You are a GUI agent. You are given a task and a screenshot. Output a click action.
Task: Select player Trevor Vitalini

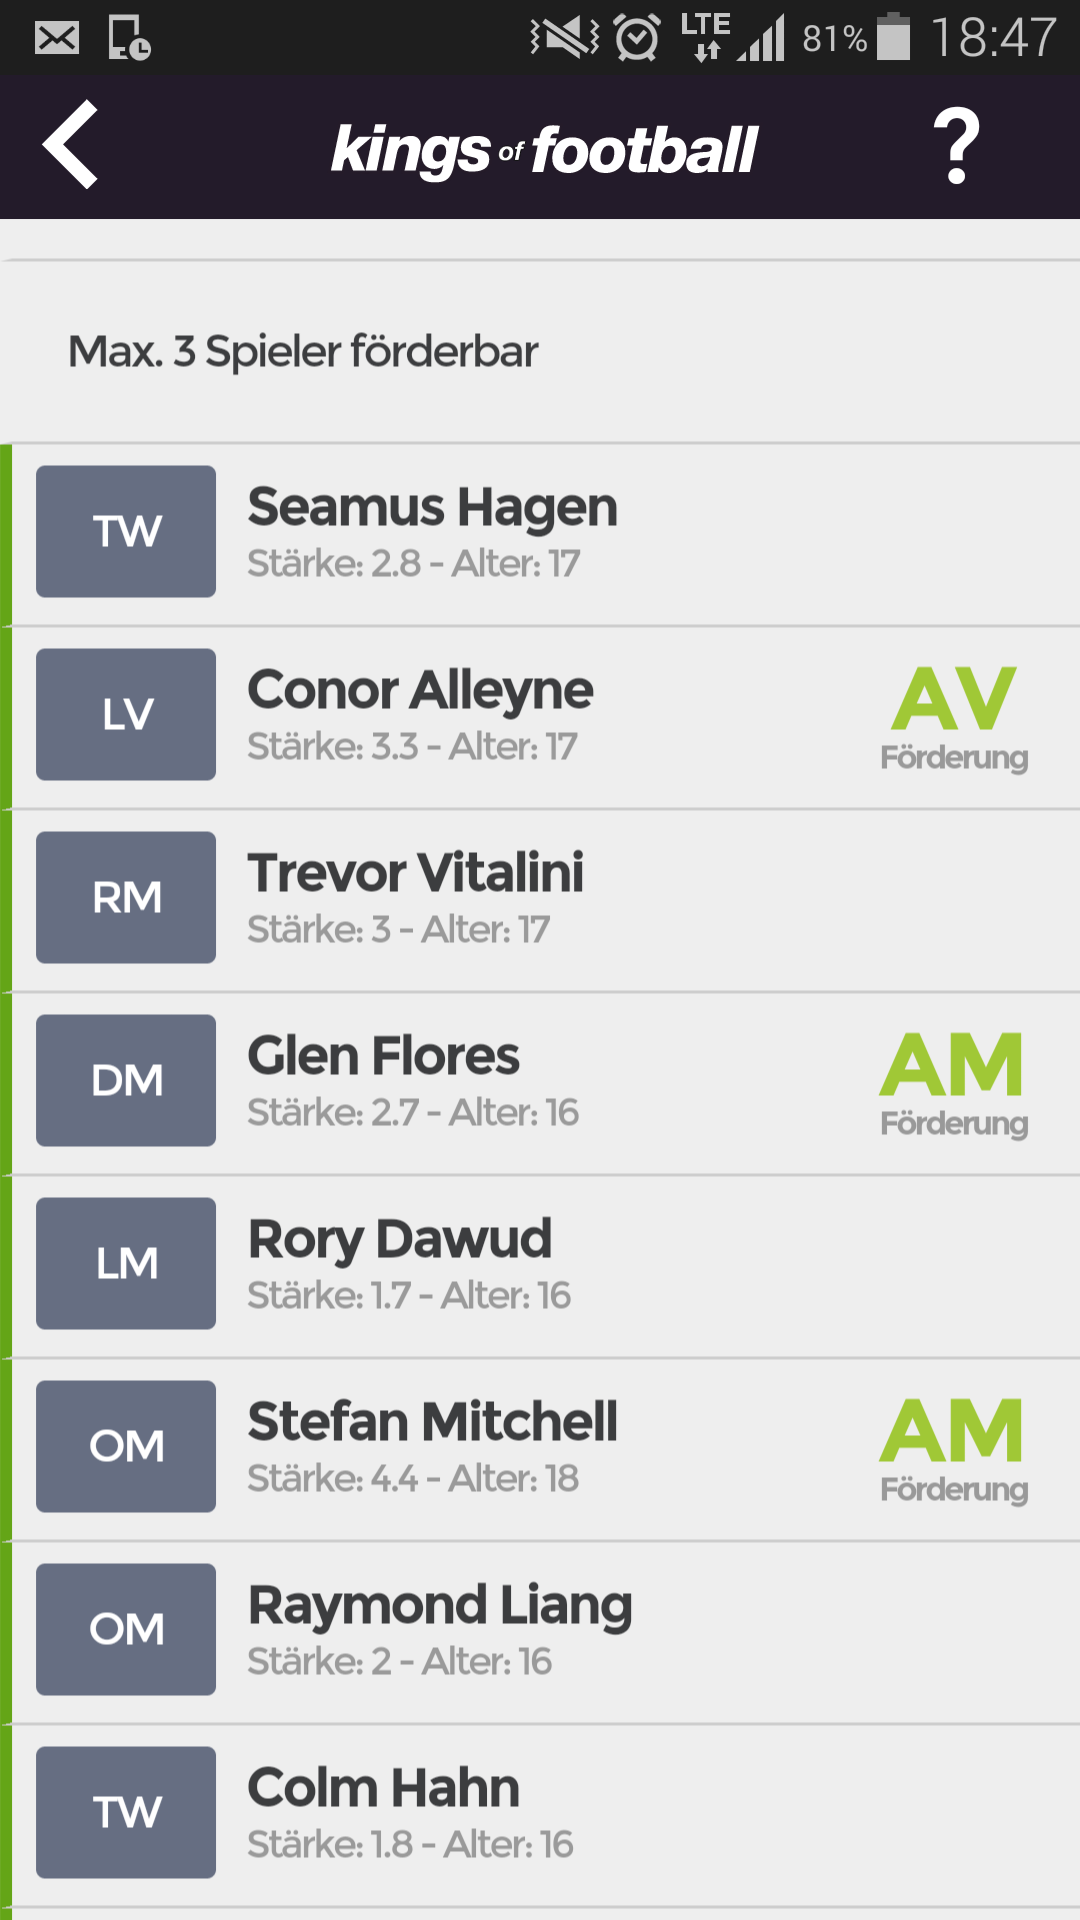[540, 901]
